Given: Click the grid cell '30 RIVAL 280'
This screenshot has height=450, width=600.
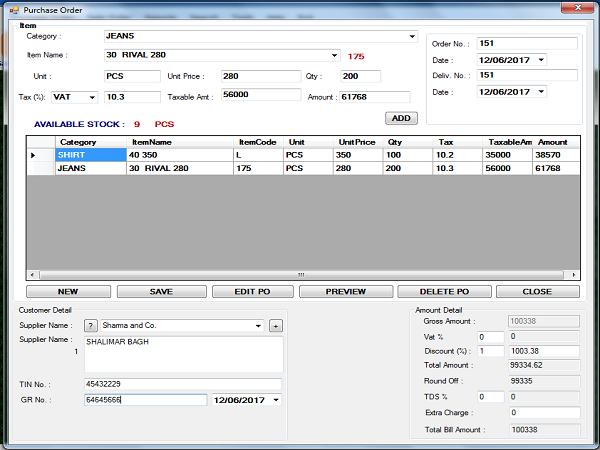Looking at the screenshot, I should pyautogui.click(x=180, y=168).
